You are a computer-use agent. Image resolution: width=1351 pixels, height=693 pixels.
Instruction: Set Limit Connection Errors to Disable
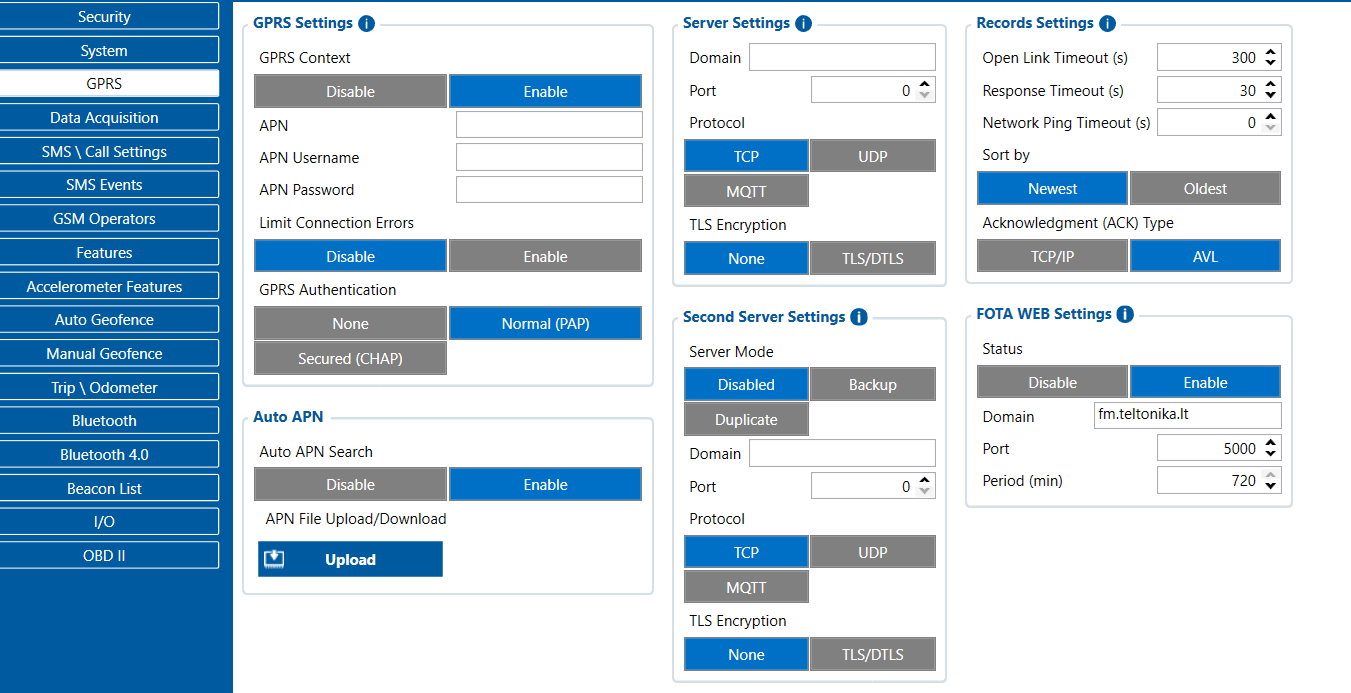pyautogui.click(x=350, y=256)
